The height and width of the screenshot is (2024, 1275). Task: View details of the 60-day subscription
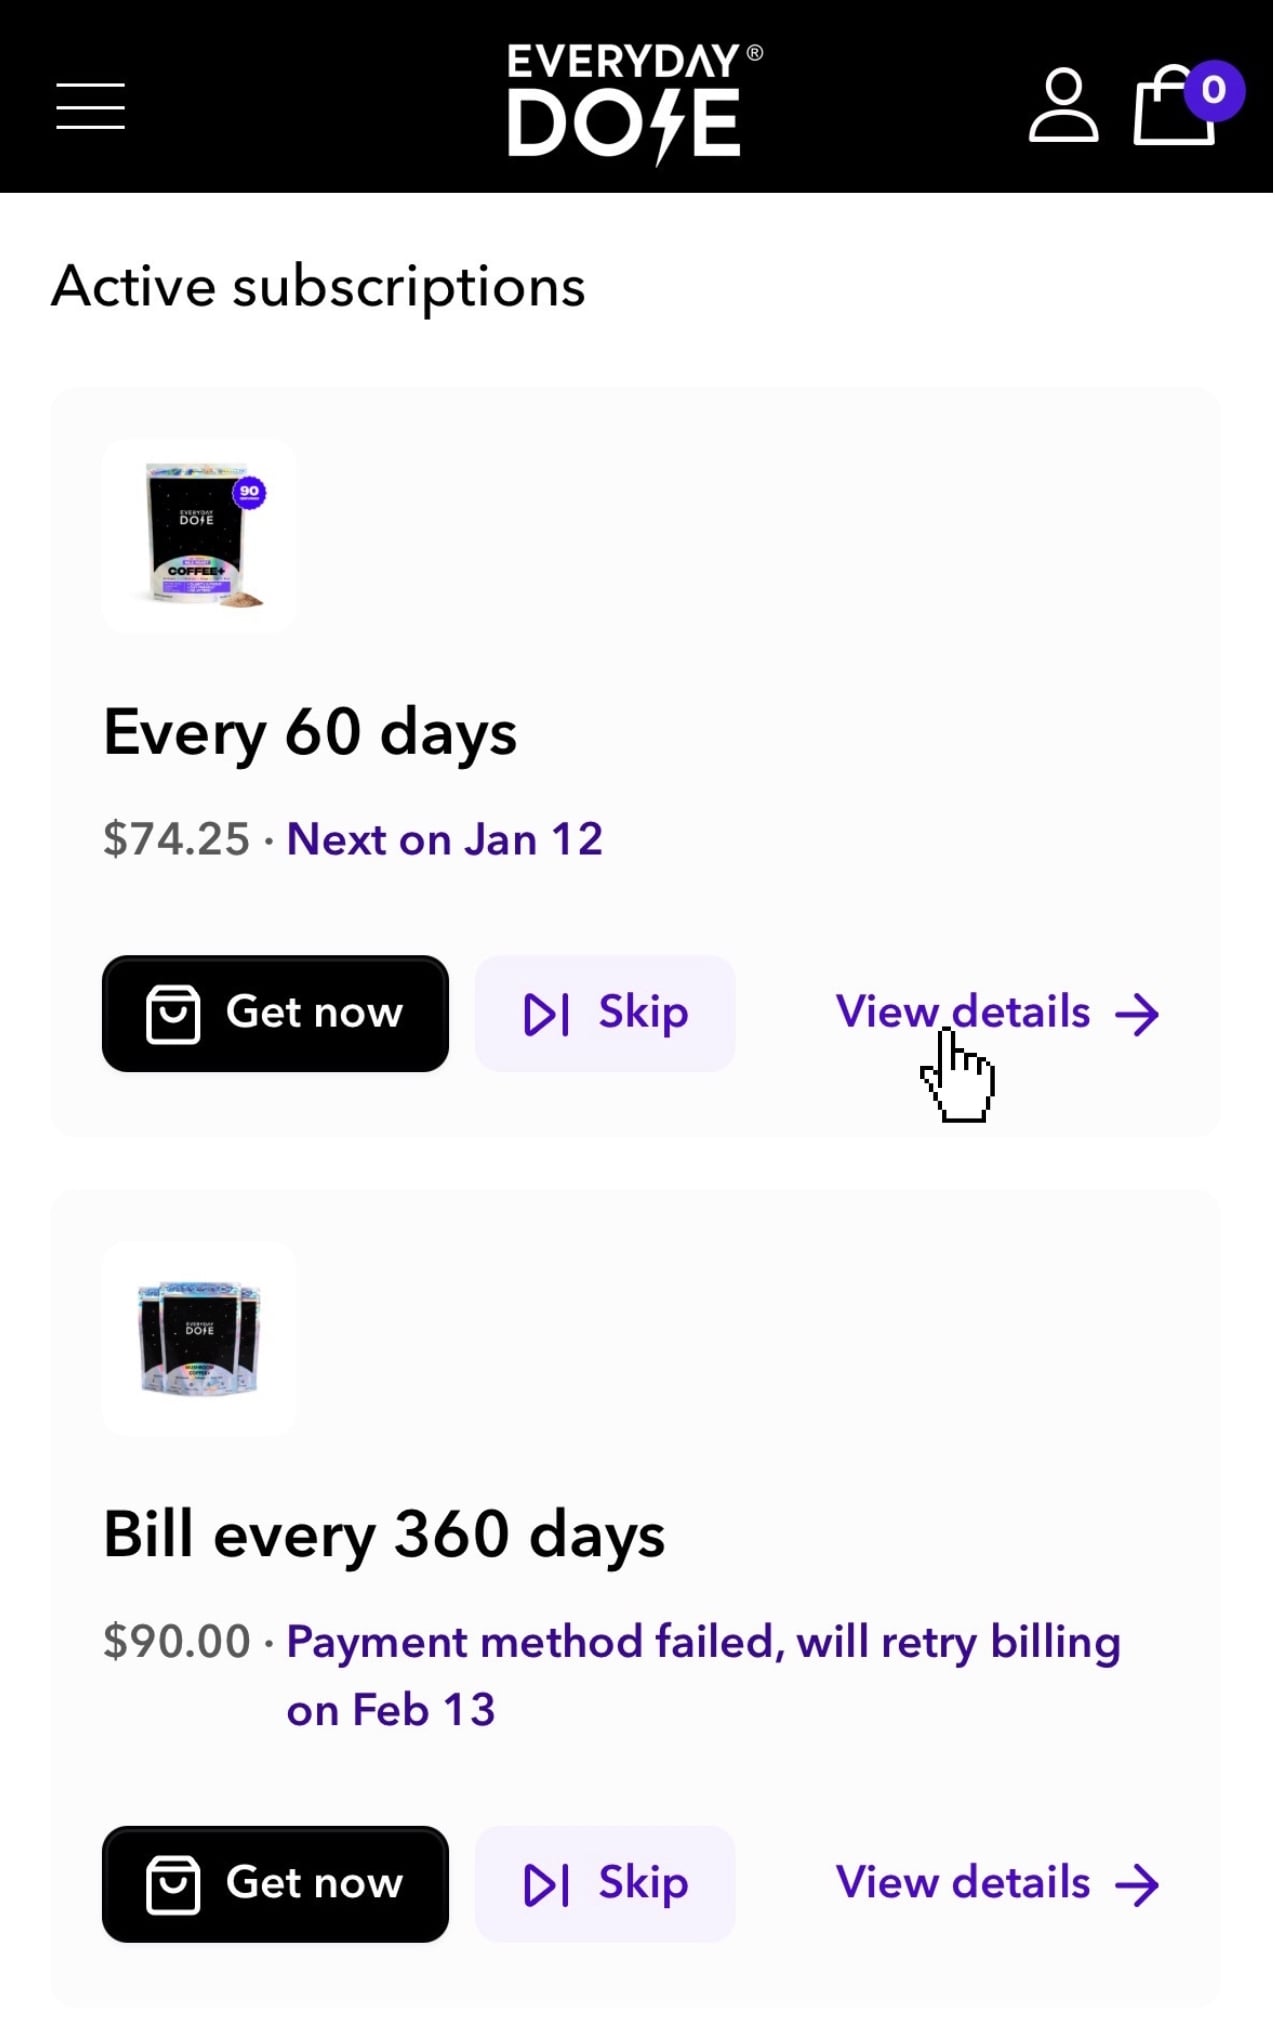tap(962, 1012)
